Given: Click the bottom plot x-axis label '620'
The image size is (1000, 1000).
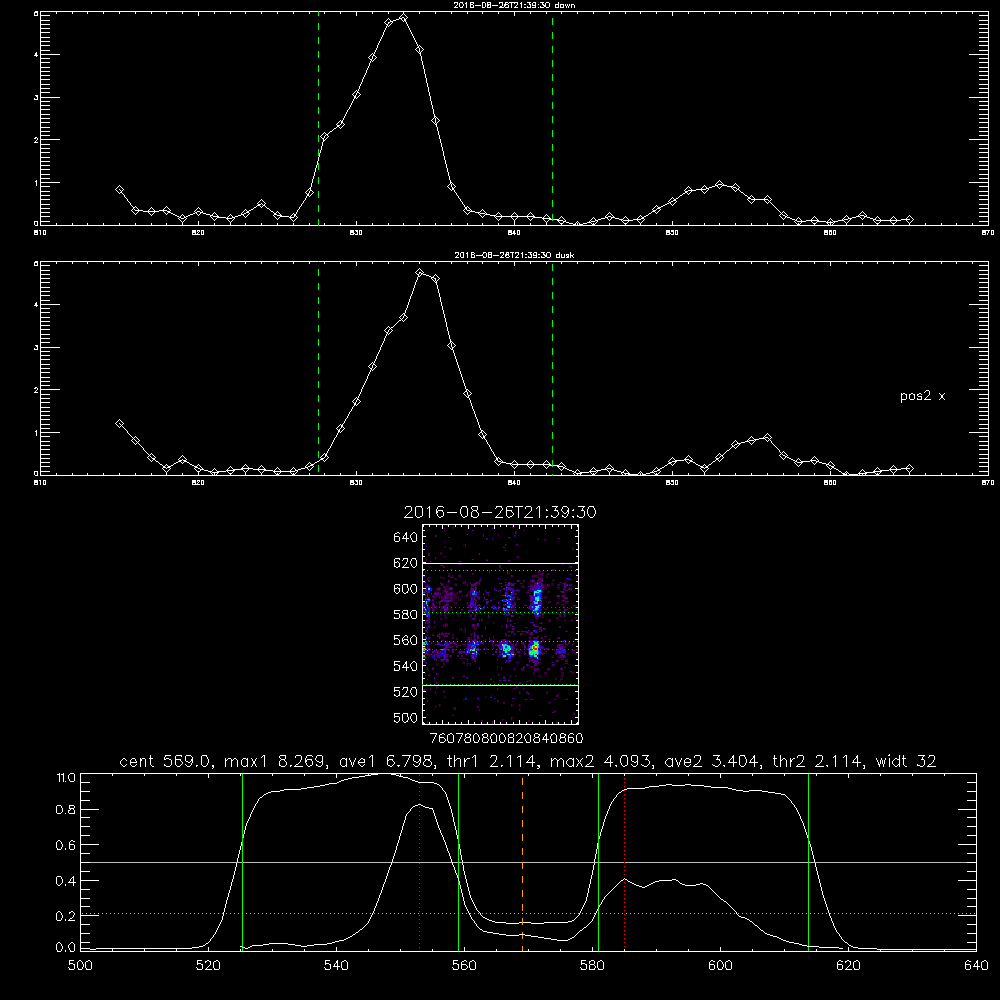Looking at the screenshot, I should (x=848, y=965).
